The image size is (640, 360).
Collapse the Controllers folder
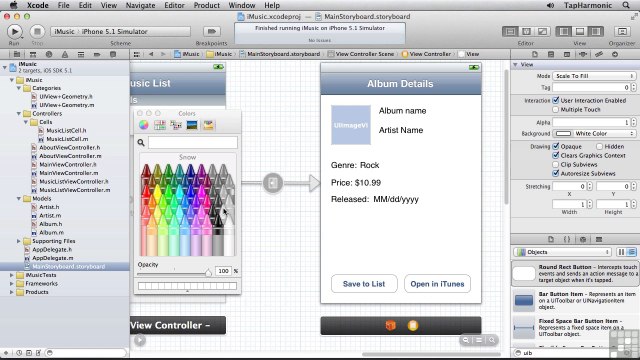click(19, 113)
